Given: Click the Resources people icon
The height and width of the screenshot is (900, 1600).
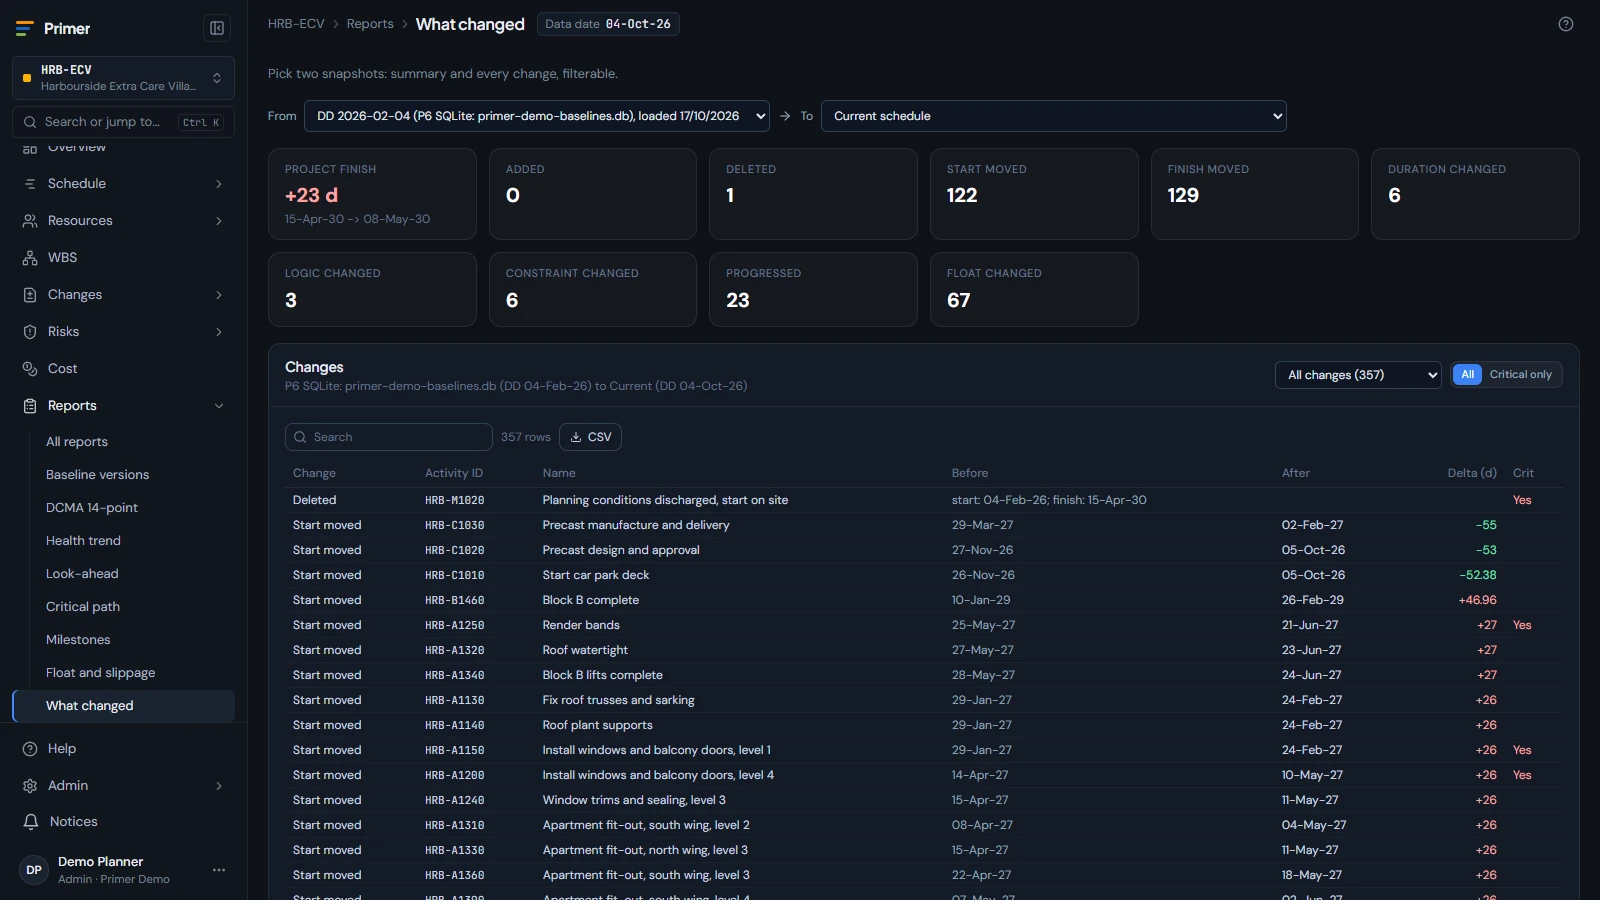Looking at the screenshot, I should tap(30, 221).
